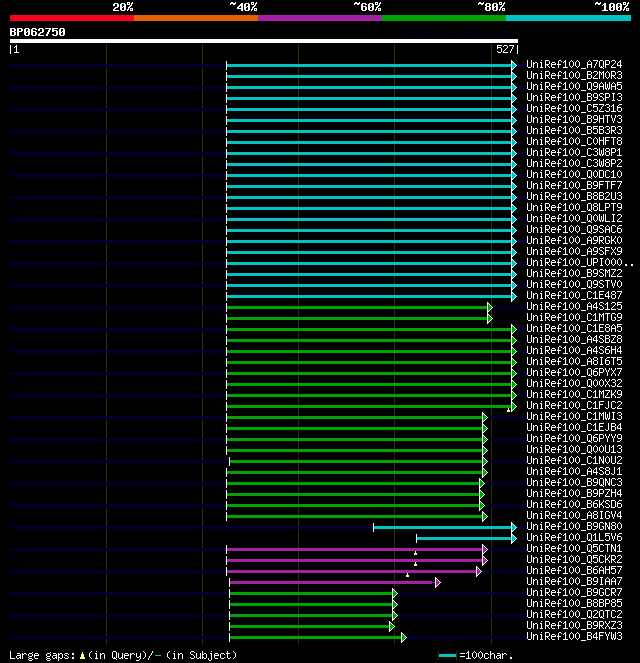
Task: Click the UniRef100_B8B2U3 label
Action: click(574, 197)
